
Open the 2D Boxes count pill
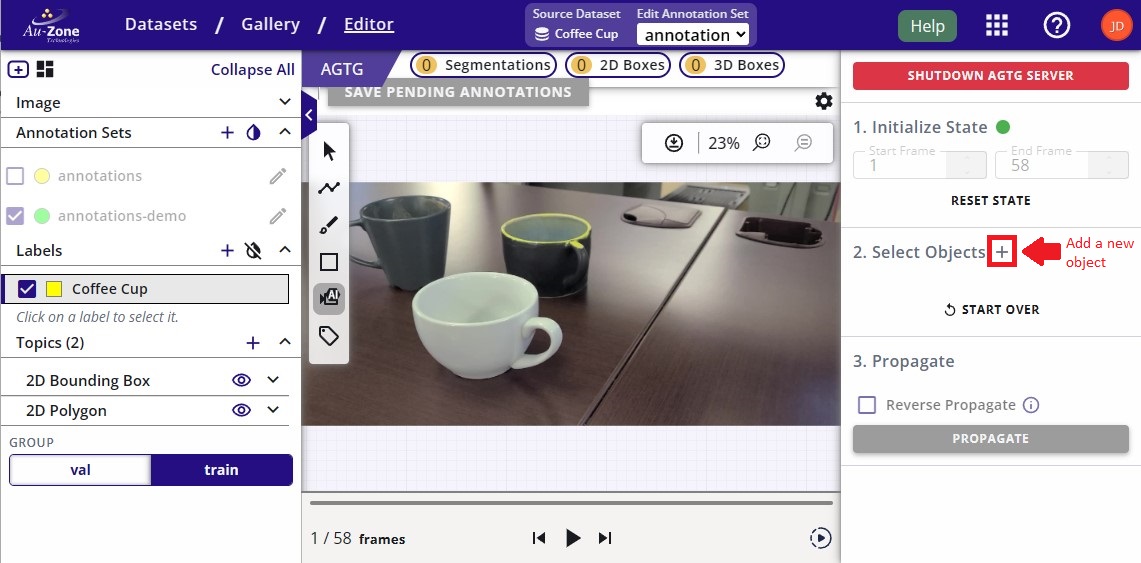(x=618, y=65)
